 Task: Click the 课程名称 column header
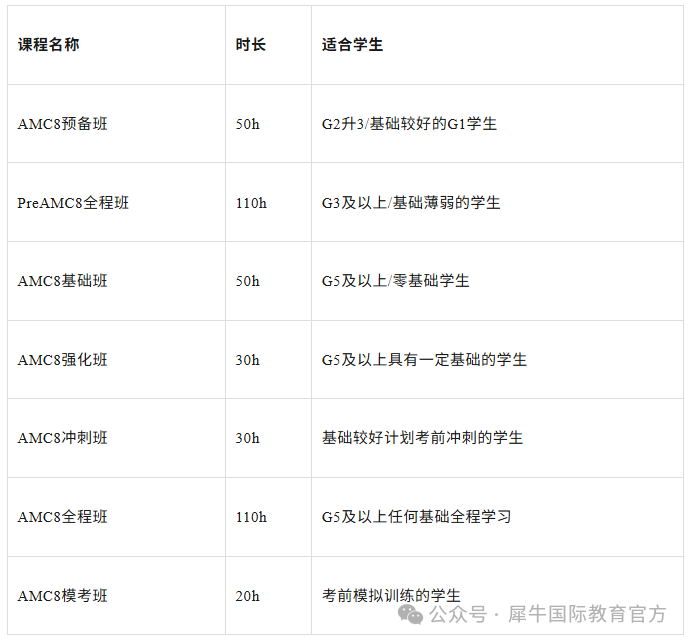[48, 44]
